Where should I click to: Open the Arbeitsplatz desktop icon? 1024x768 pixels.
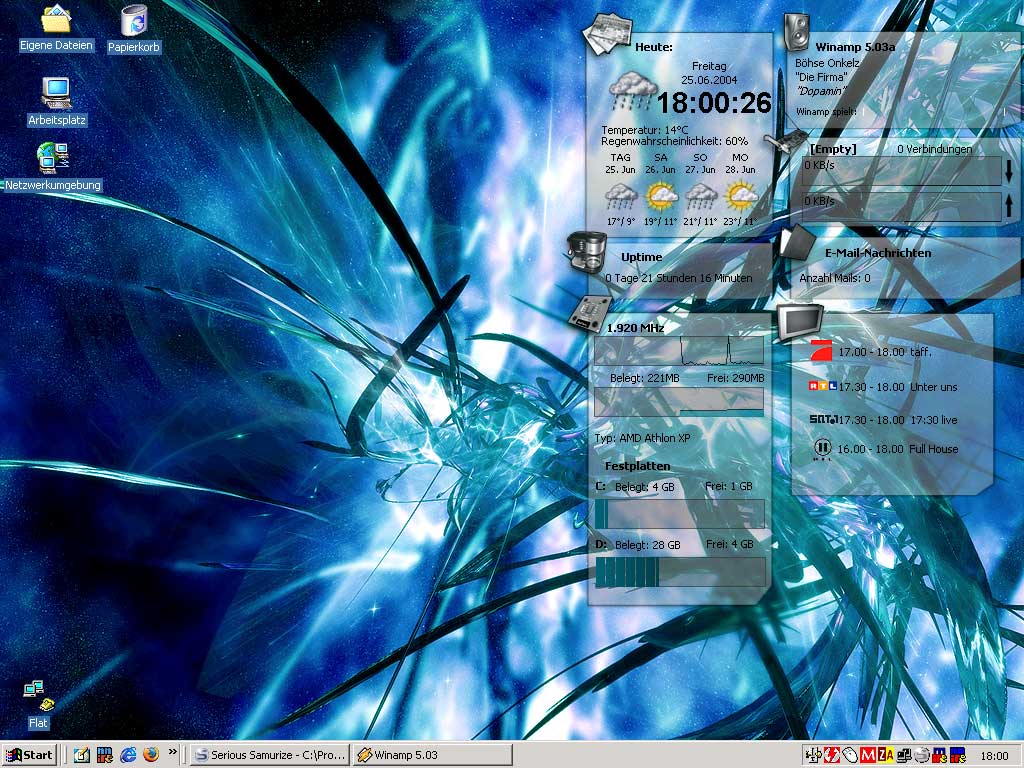tap(56, 94)
